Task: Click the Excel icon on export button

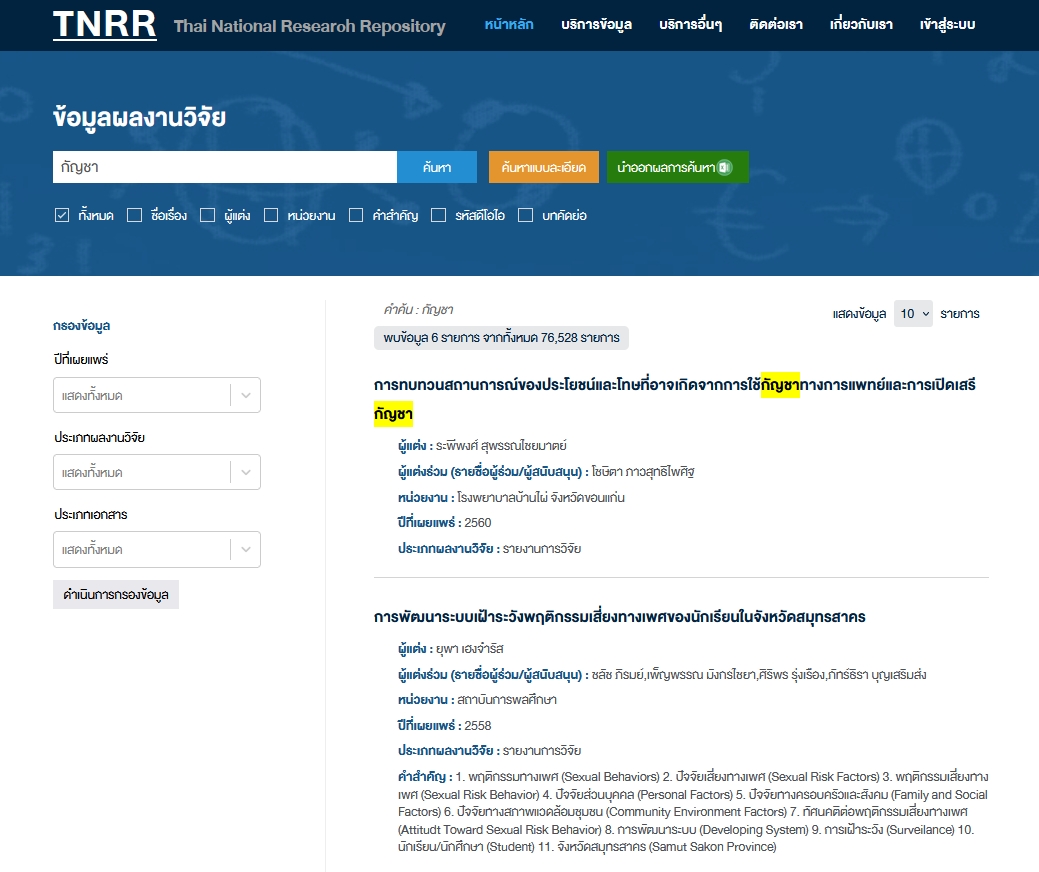Action: coord(726,167)
